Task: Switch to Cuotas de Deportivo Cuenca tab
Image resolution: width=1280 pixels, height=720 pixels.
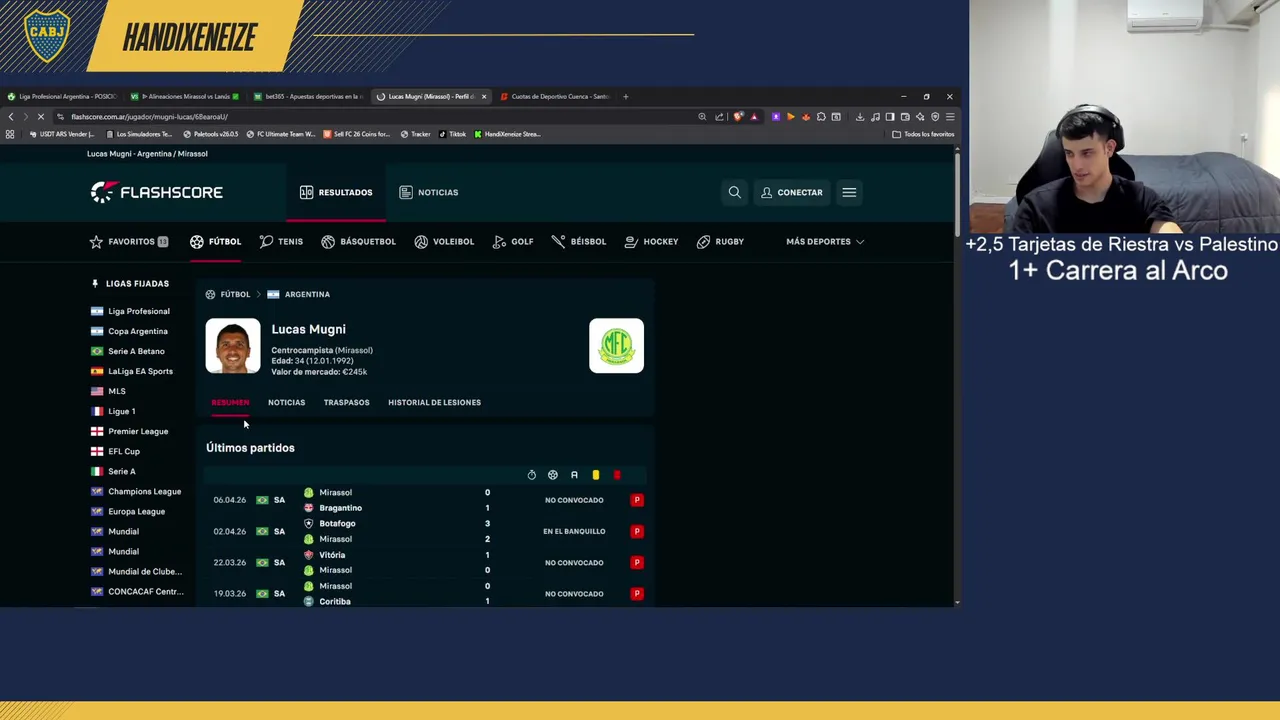Action: point(554,97)
